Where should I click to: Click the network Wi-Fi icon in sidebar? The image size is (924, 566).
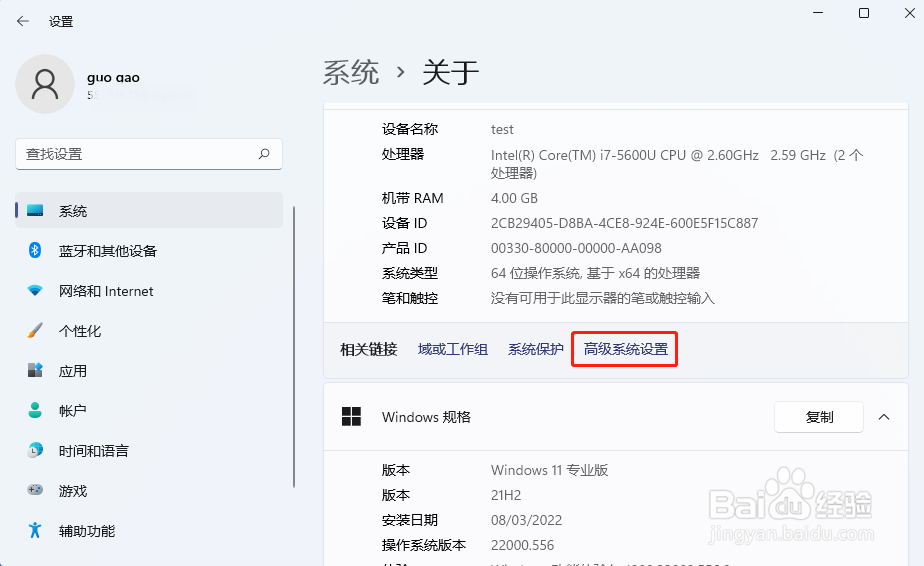pos(35,291)
